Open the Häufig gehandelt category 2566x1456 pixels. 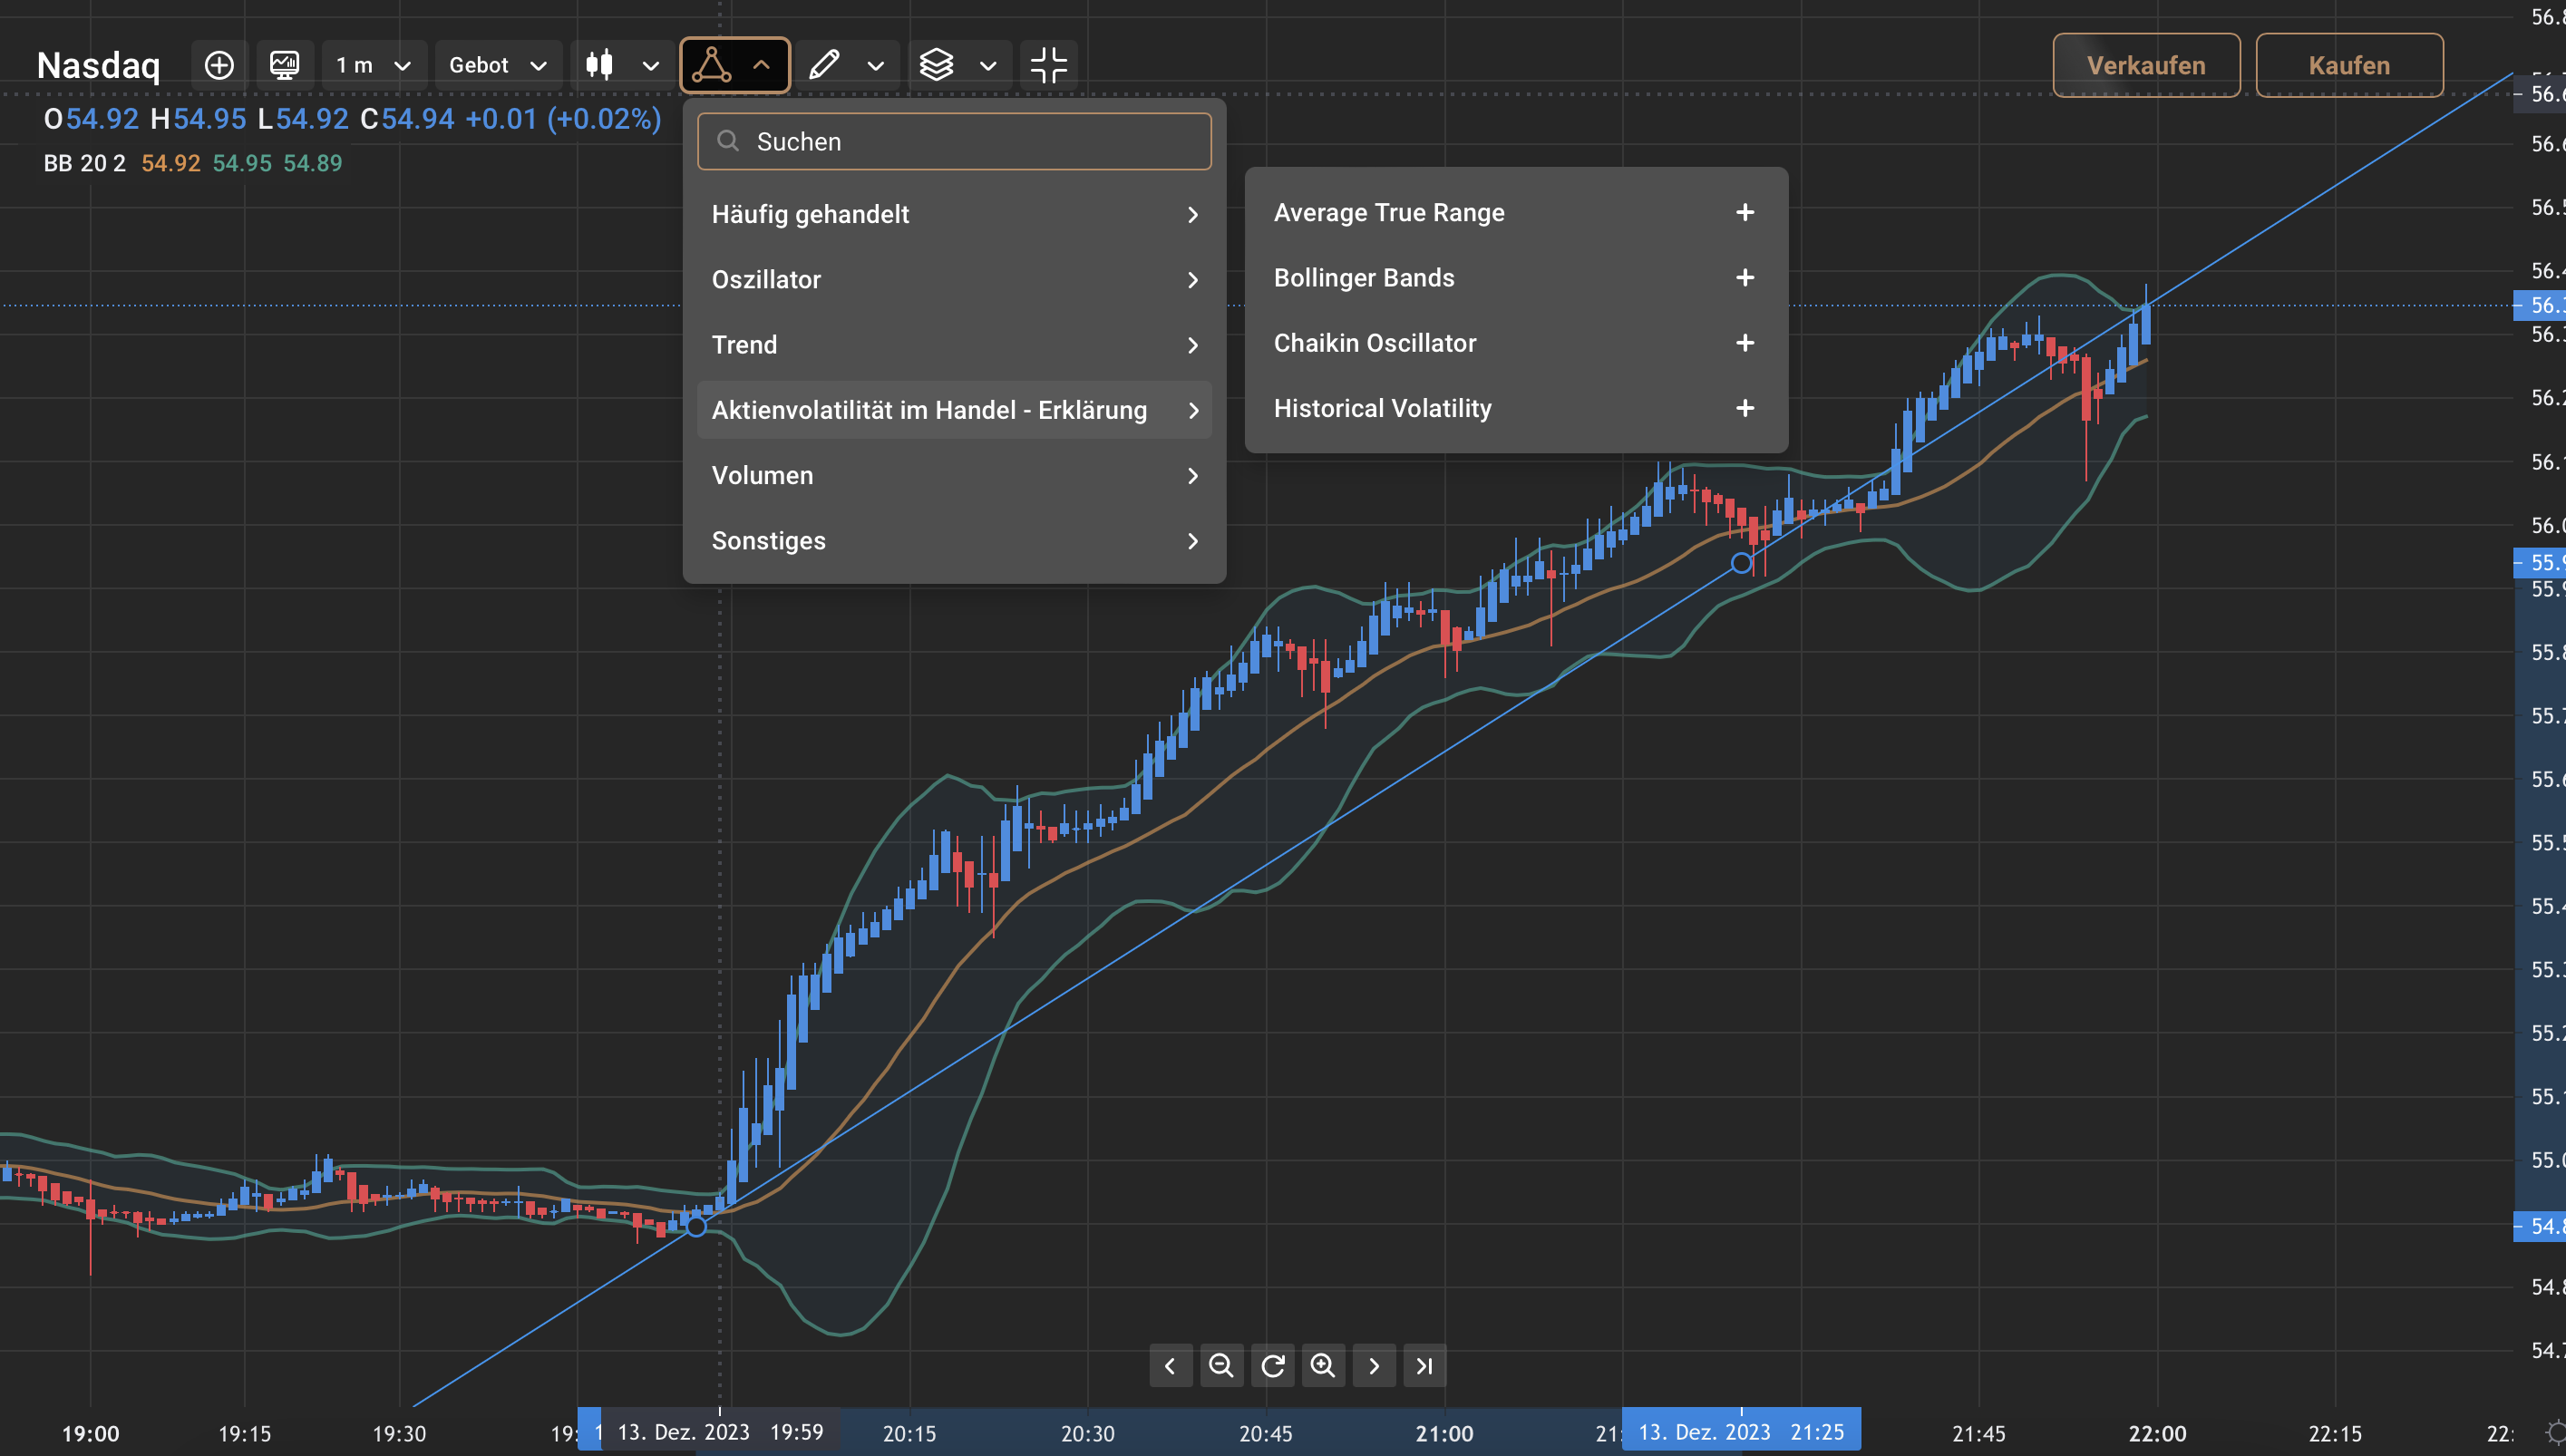(954, 214)
